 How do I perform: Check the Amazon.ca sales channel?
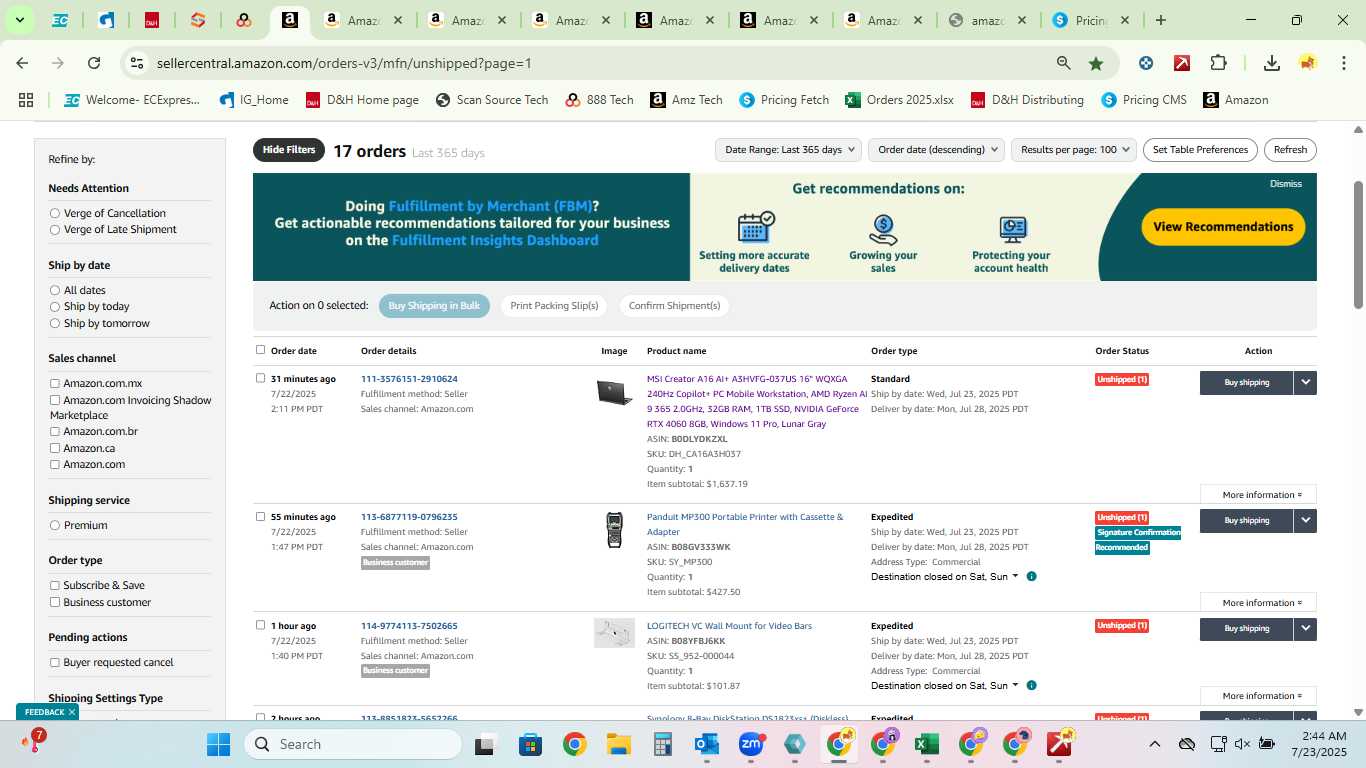pos(55,448)
